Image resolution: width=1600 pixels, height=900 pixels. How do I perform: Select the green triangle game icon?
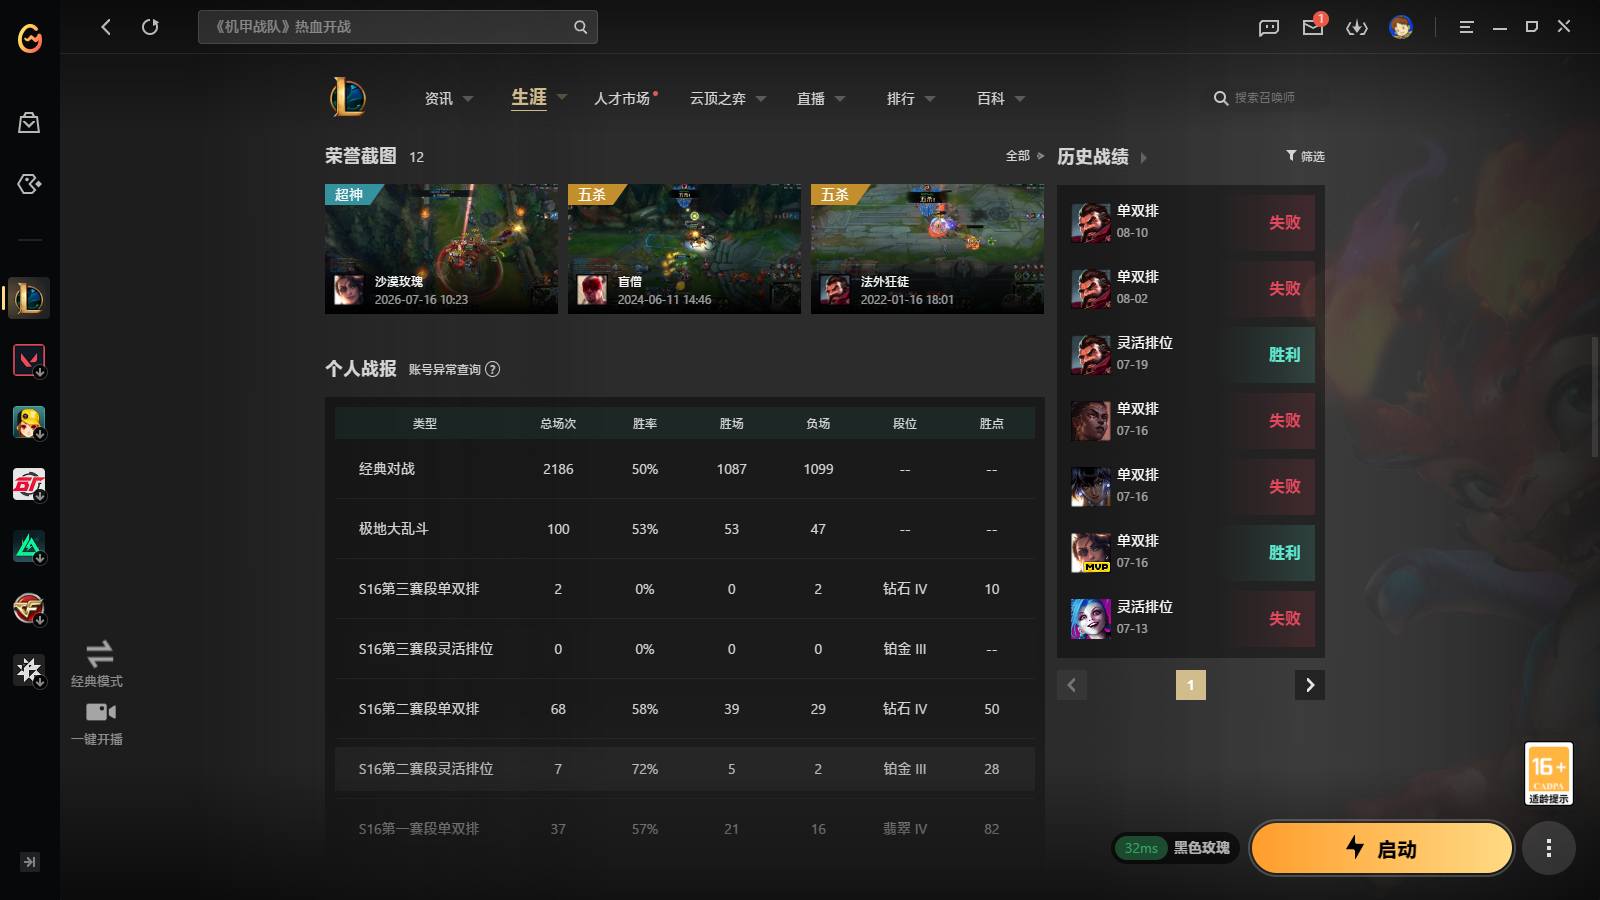tap(29, 546)
